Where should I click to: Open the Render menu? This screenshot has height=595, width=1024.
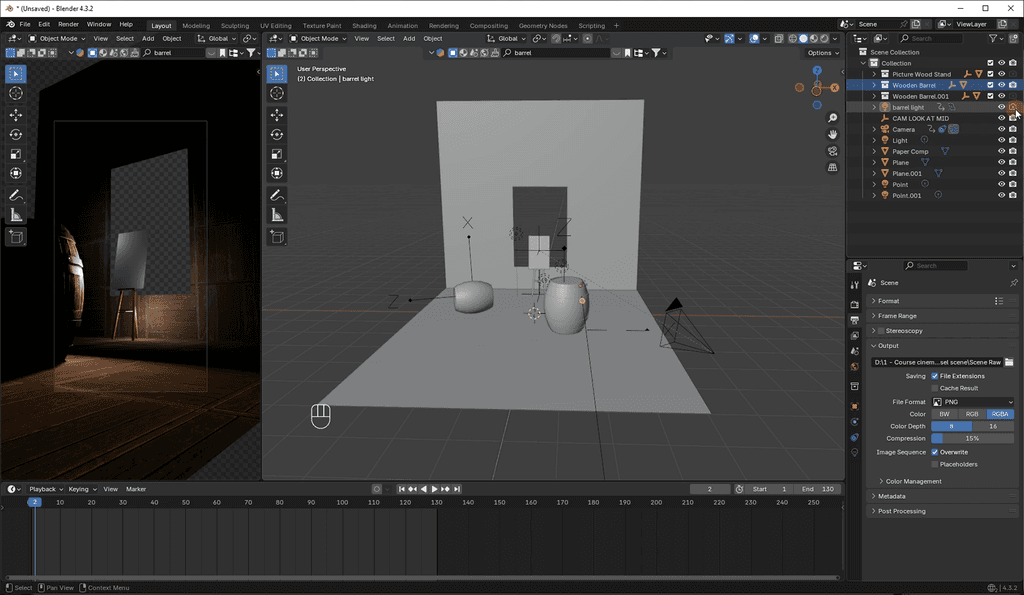coord(68,24)
